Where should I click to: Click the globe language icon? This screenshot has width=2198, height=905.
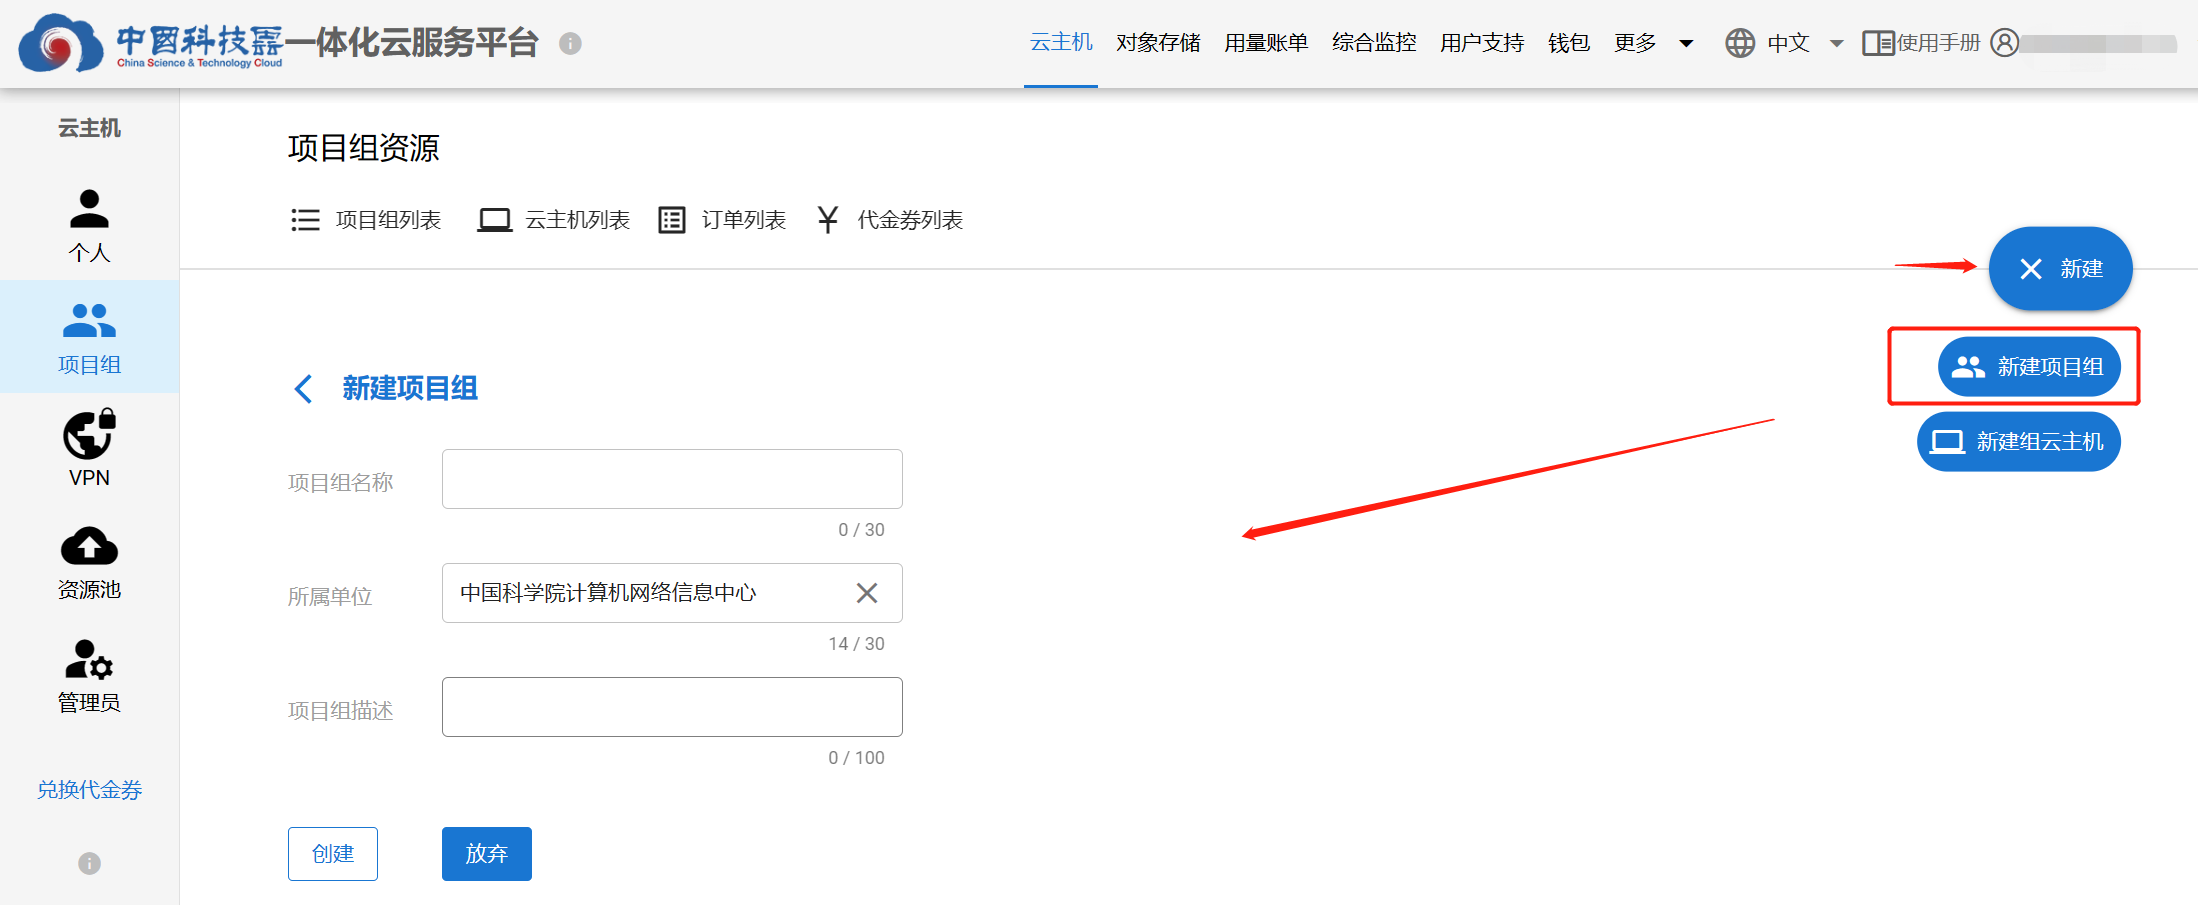(1740, 43)
